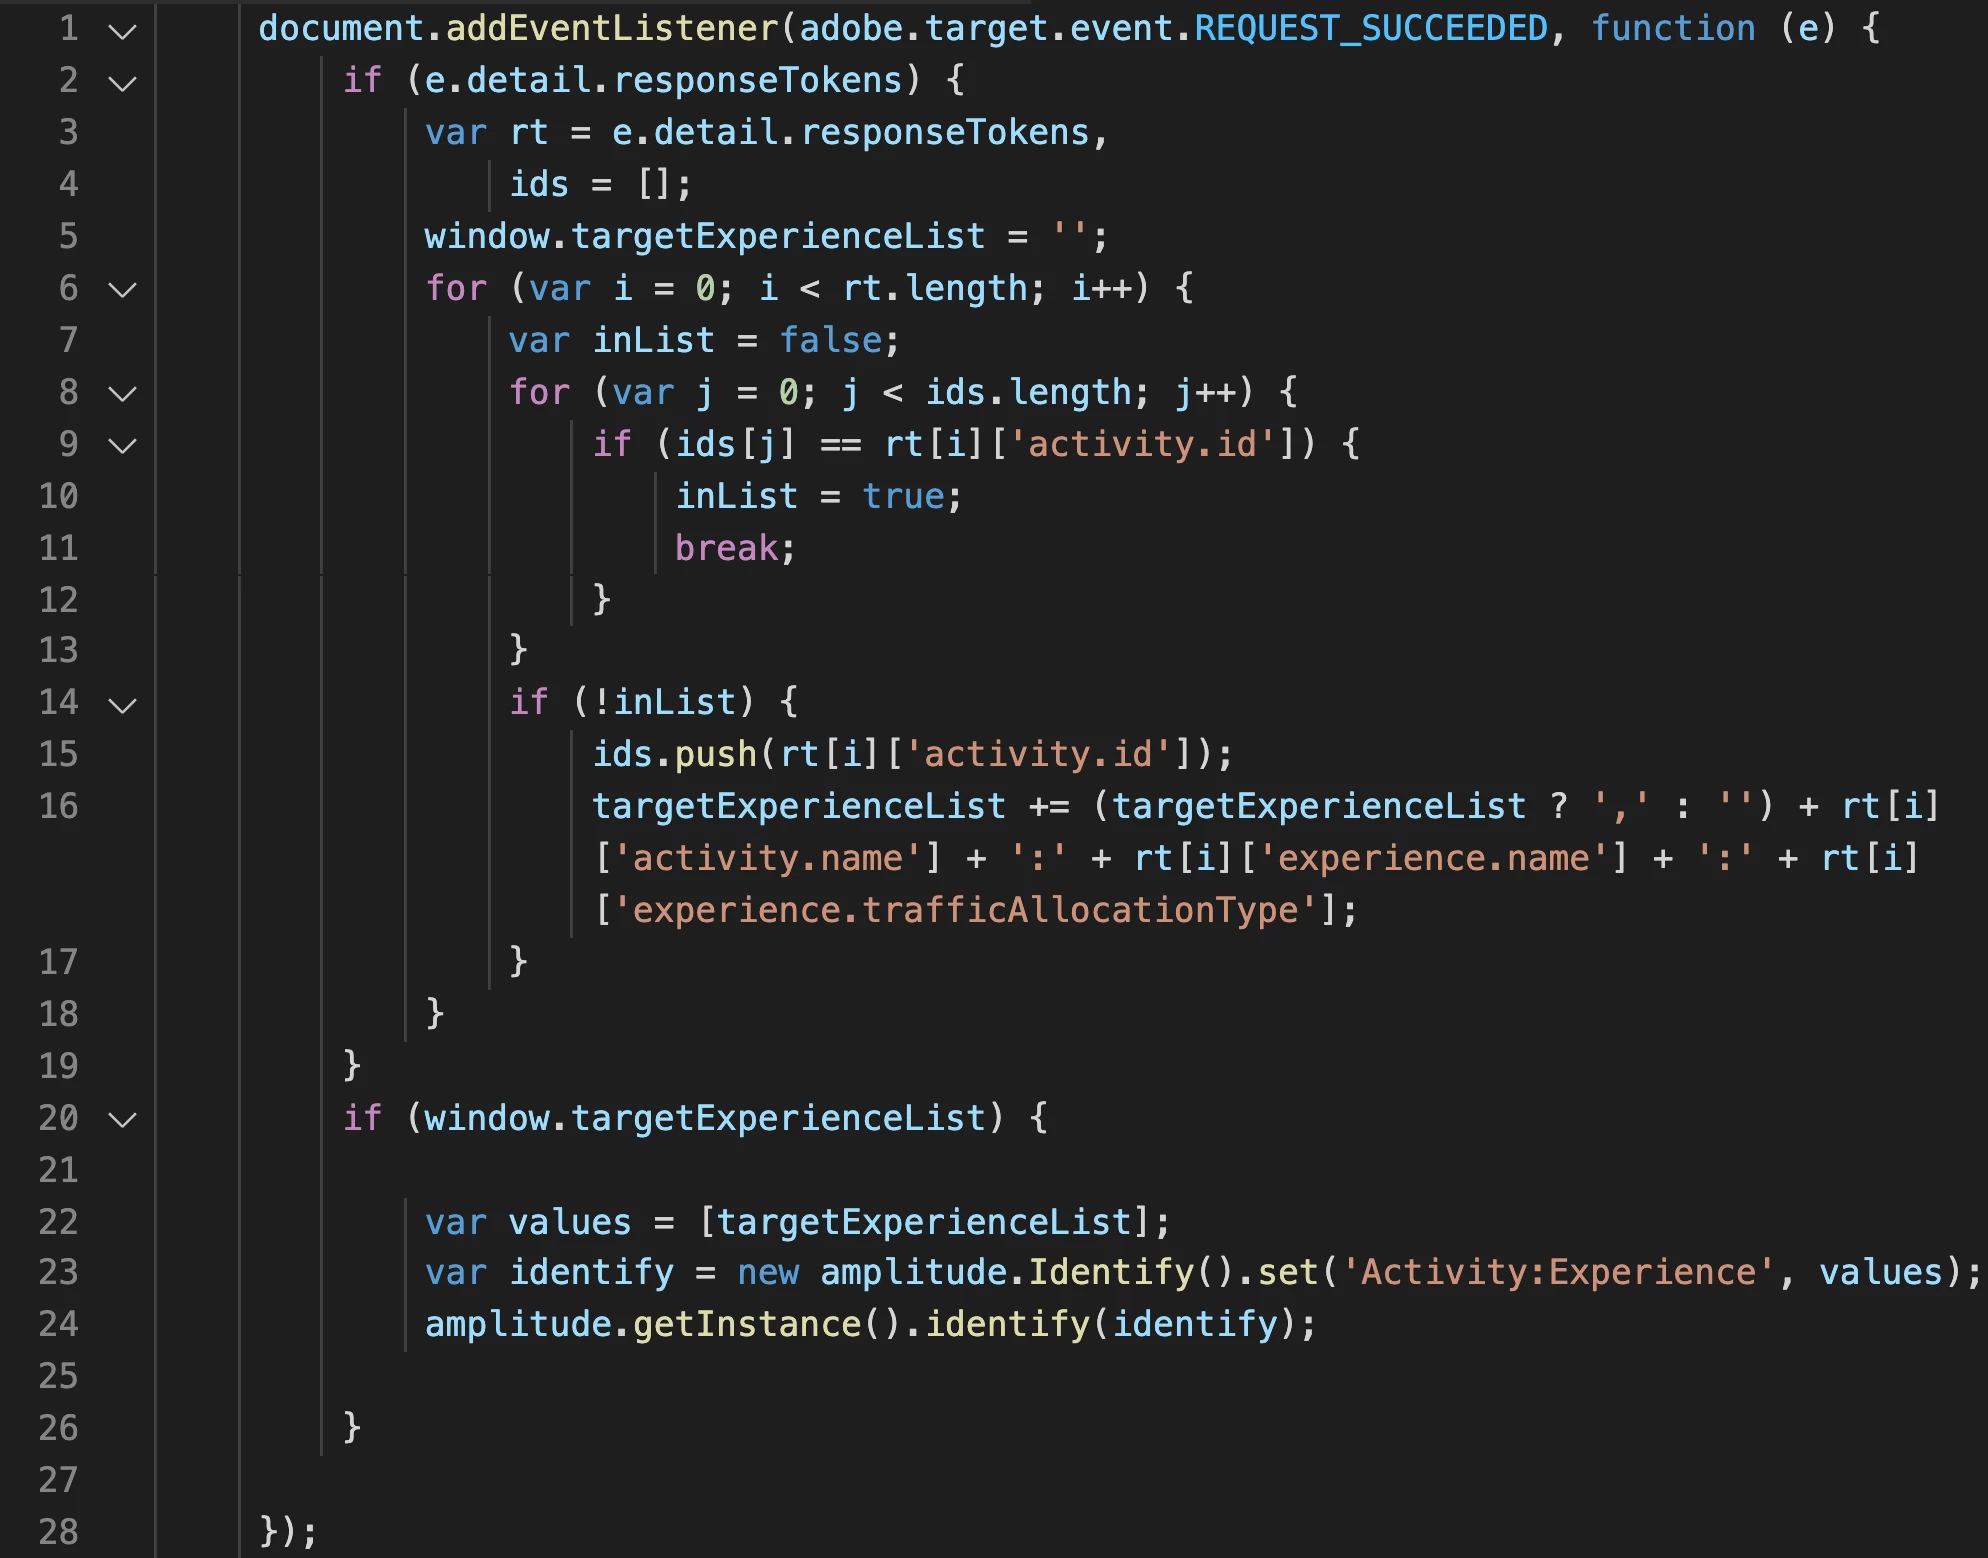Click the 'false' value on line 7
Image resolution: width=1988 pixels, height=1558 pixels.
pos(830,340)
